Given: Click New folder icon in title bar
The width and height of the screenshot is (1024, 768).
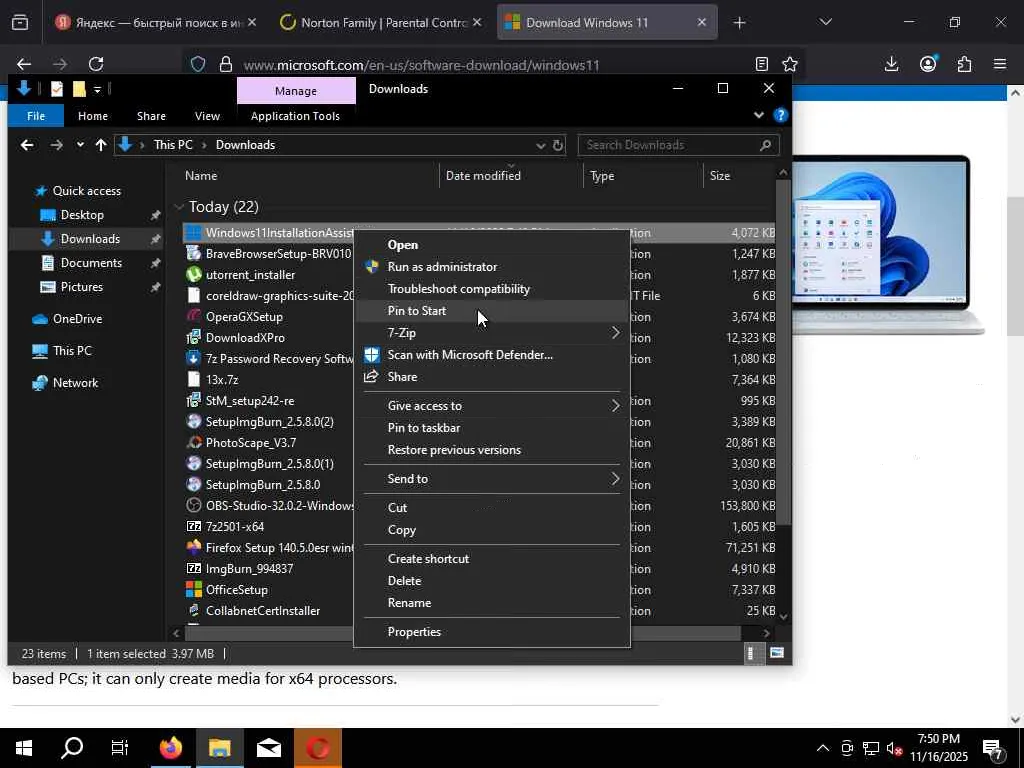Looking at the screenshot, I should click(x=79, y=89).
